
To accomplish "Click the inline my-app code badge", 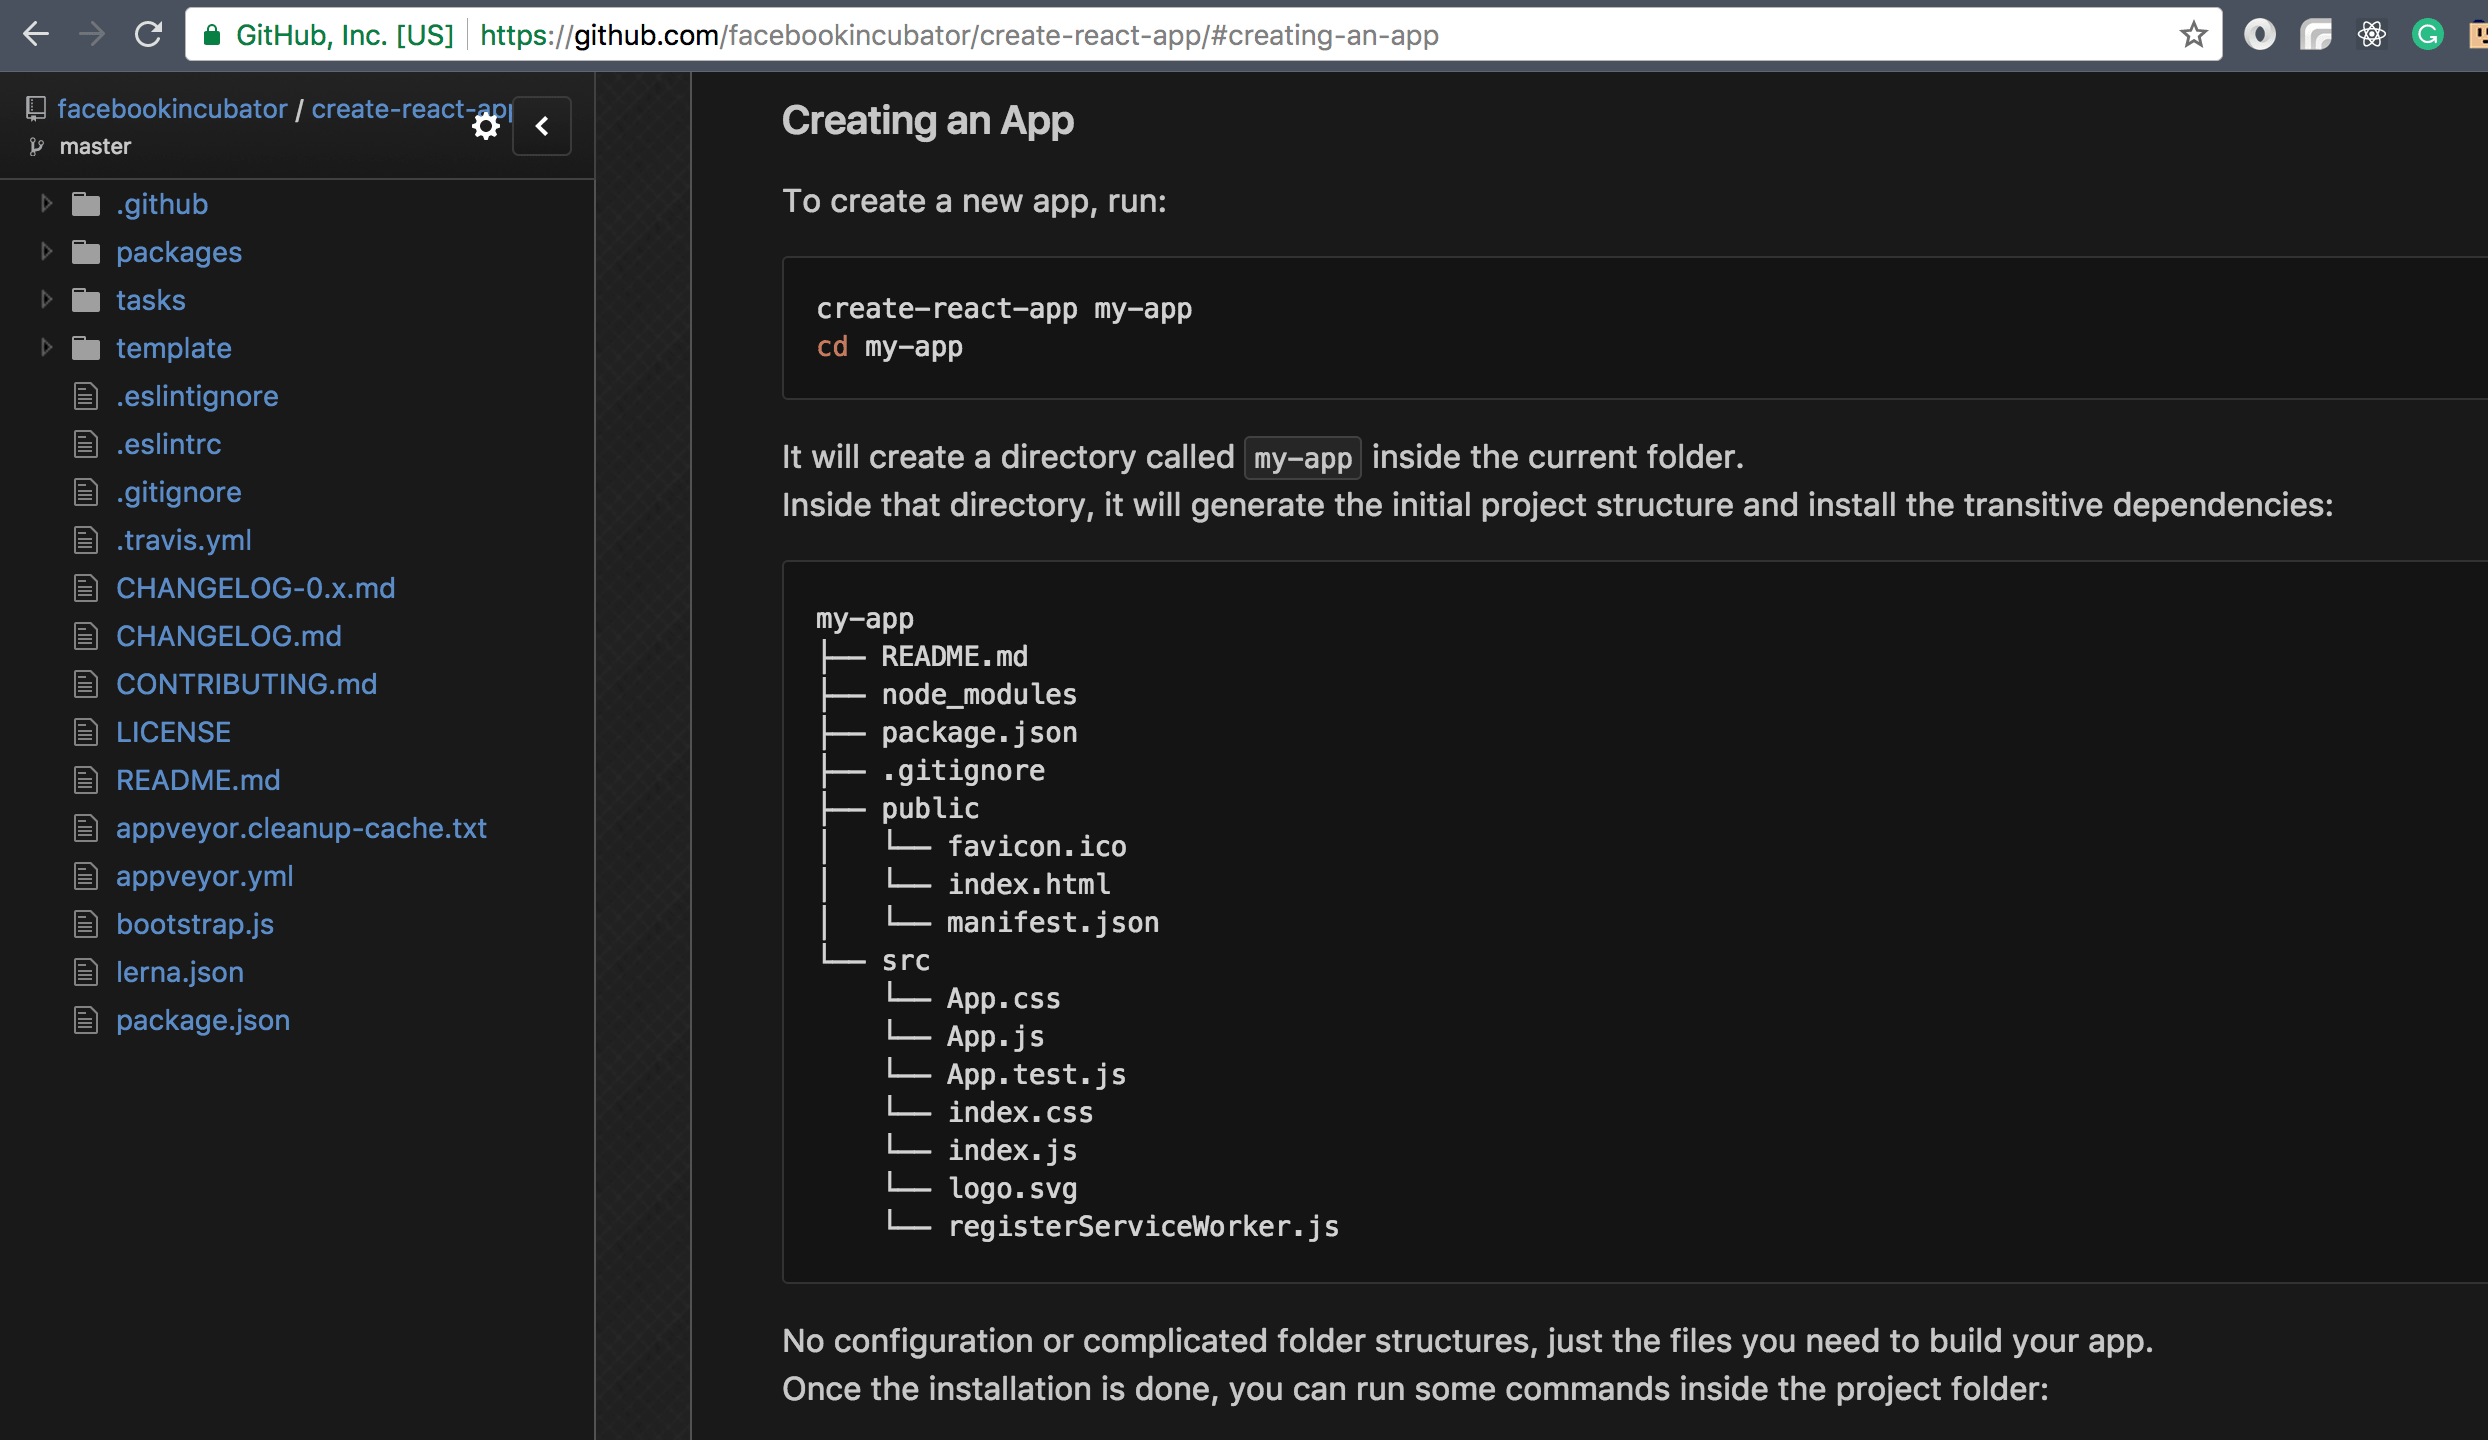I will 1303,458.
